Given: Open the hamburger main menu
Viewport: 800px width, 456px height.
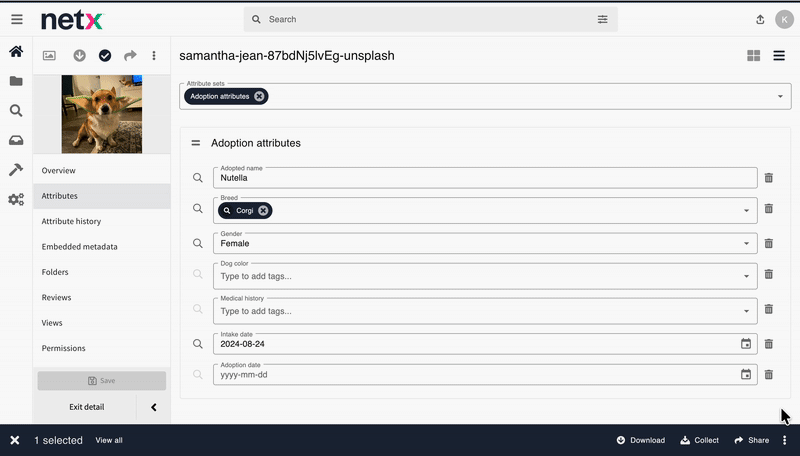Looking at the screenshot, I should [x=16, y=20].
